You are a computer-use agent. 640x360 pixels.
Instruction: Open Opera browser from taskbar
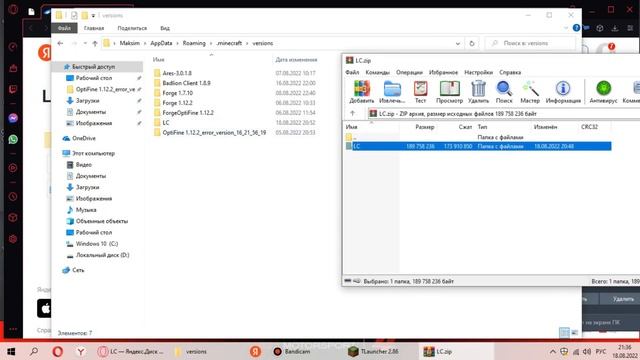pos(58,351)
